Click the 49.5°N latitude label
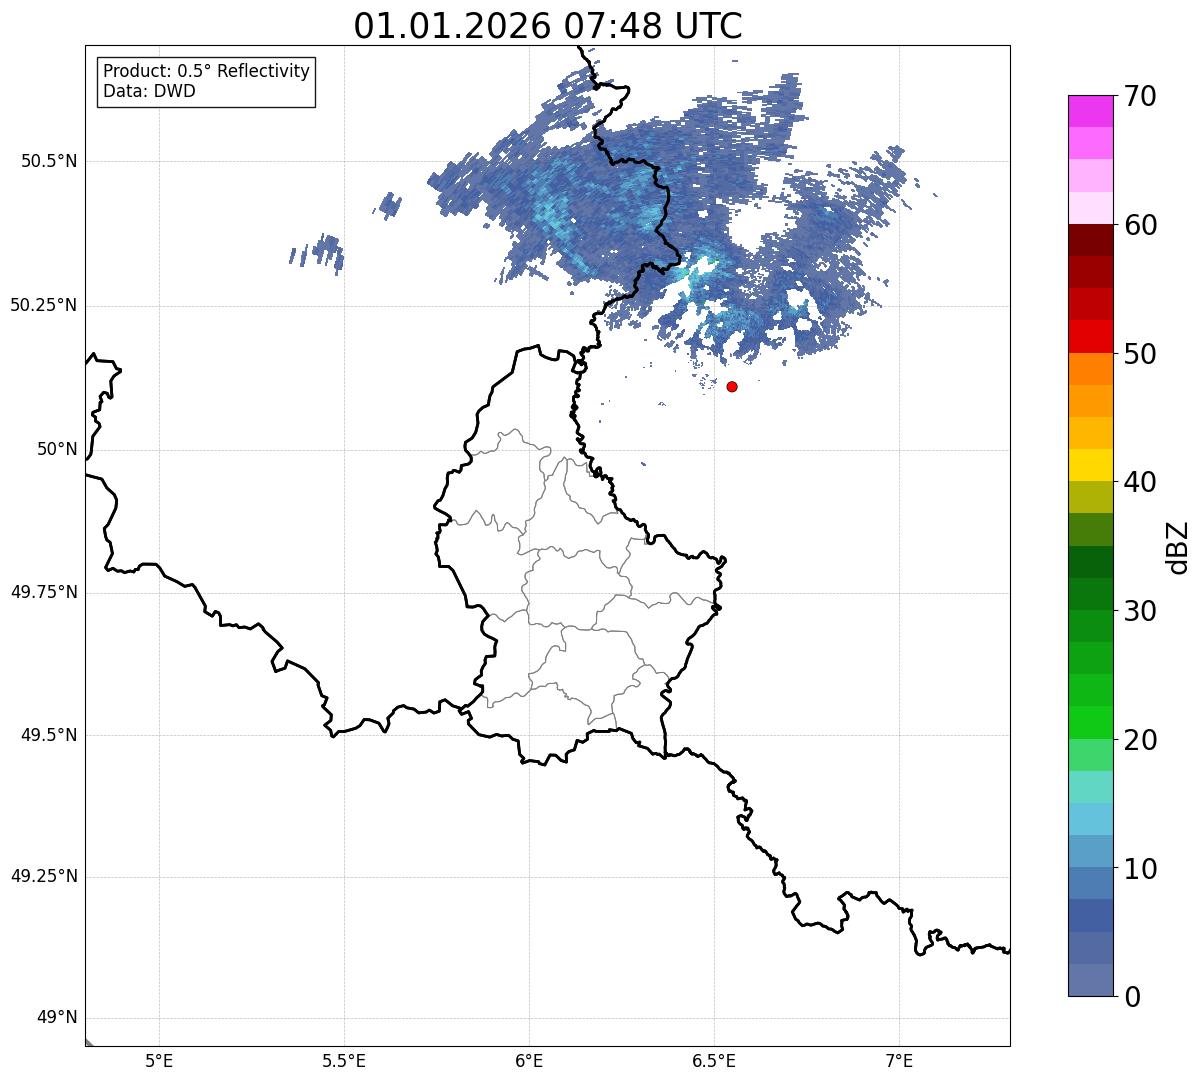Image resolution: width=1202 pixels, height=1081 pixels. tap(49, 735)
